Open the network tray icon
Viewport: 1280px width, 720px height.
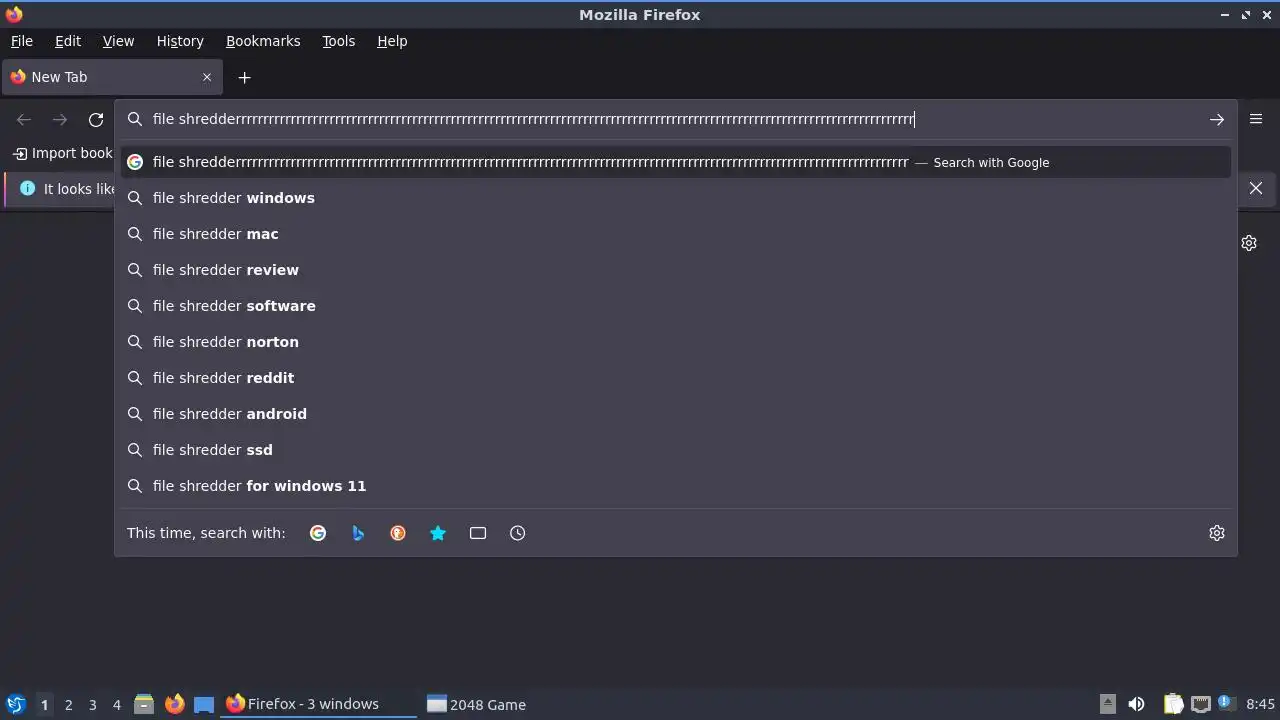click(1201, 704)
